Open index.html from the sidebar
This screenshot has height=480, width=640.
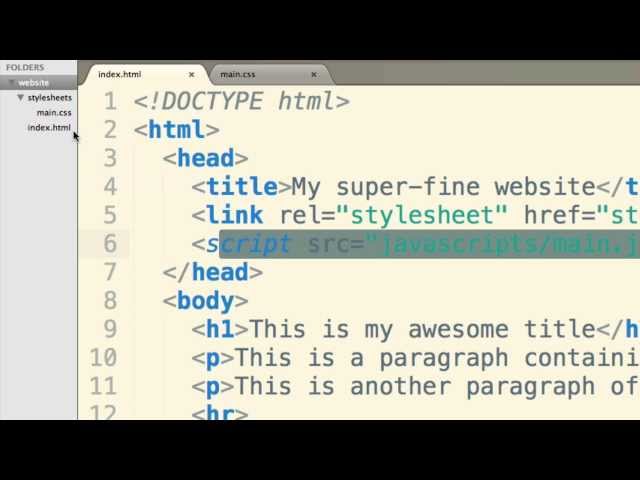pyautogui.click(x=49, y=127)
